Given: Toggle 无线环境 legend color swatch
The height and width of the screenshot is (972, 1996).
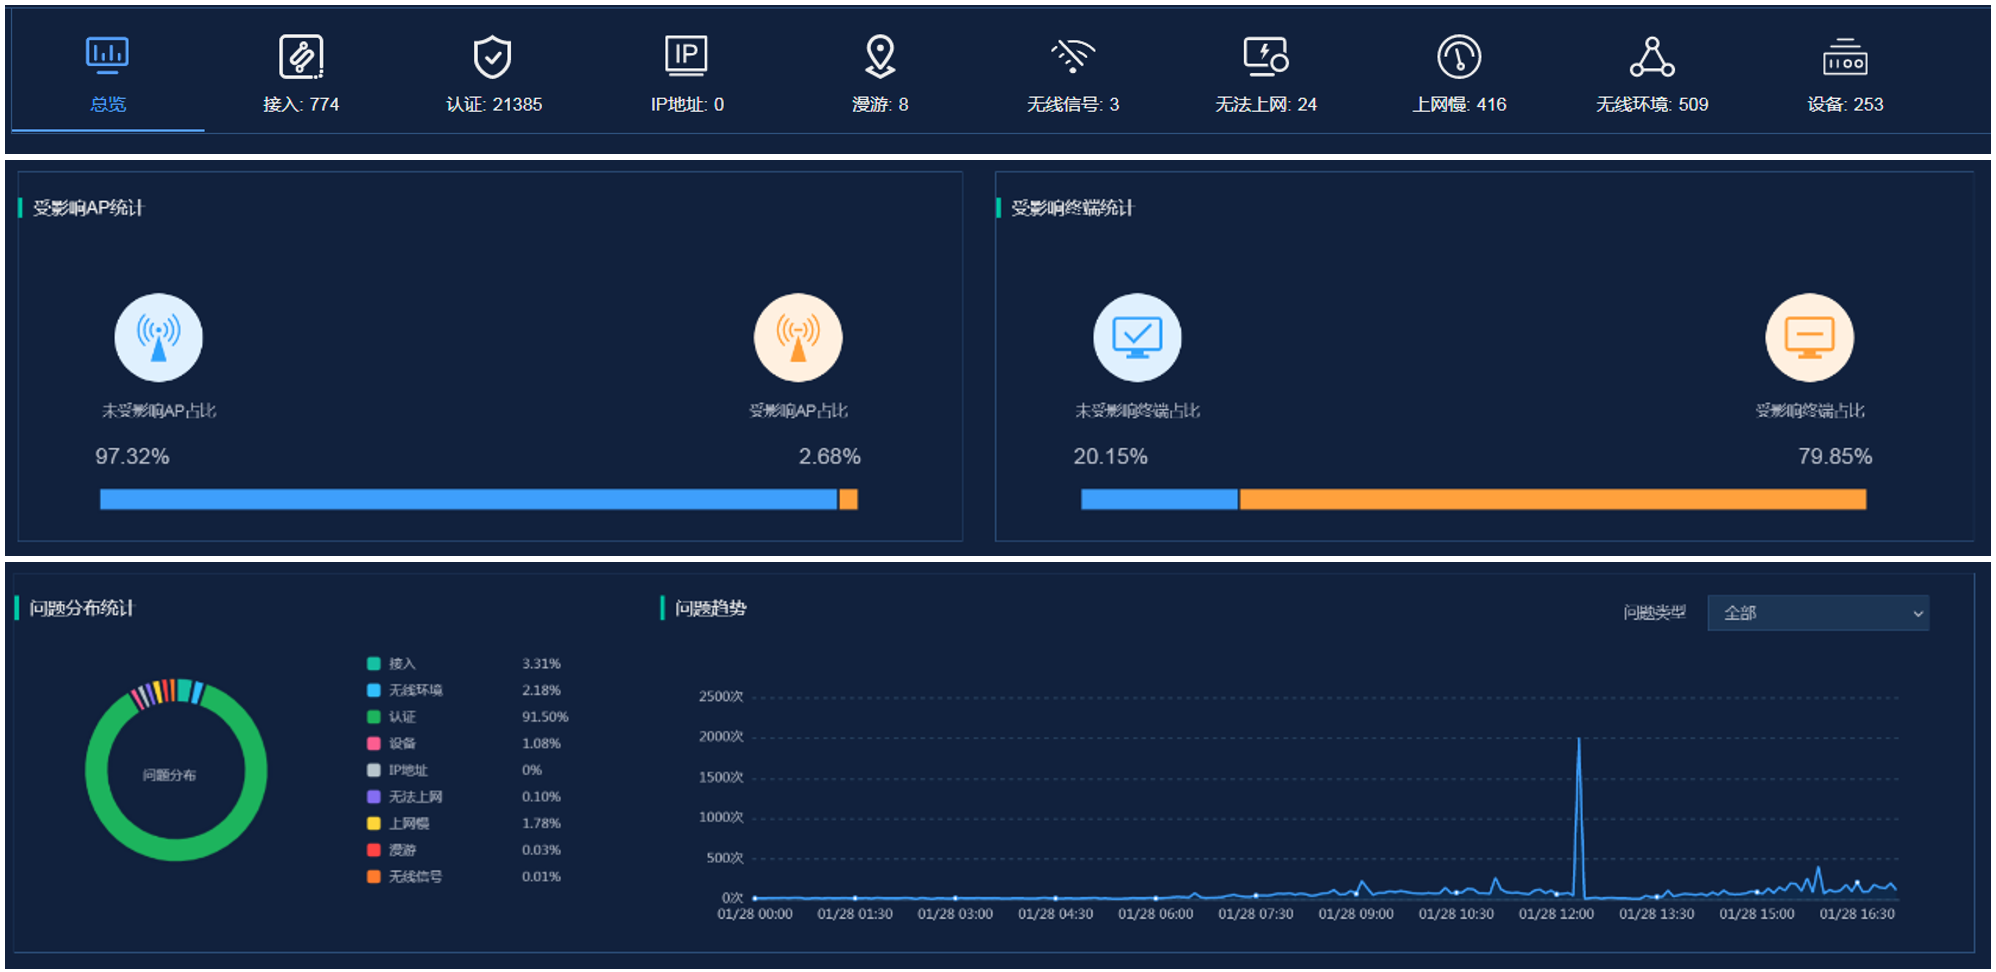Looking at the screenshot, I should 373,690.
